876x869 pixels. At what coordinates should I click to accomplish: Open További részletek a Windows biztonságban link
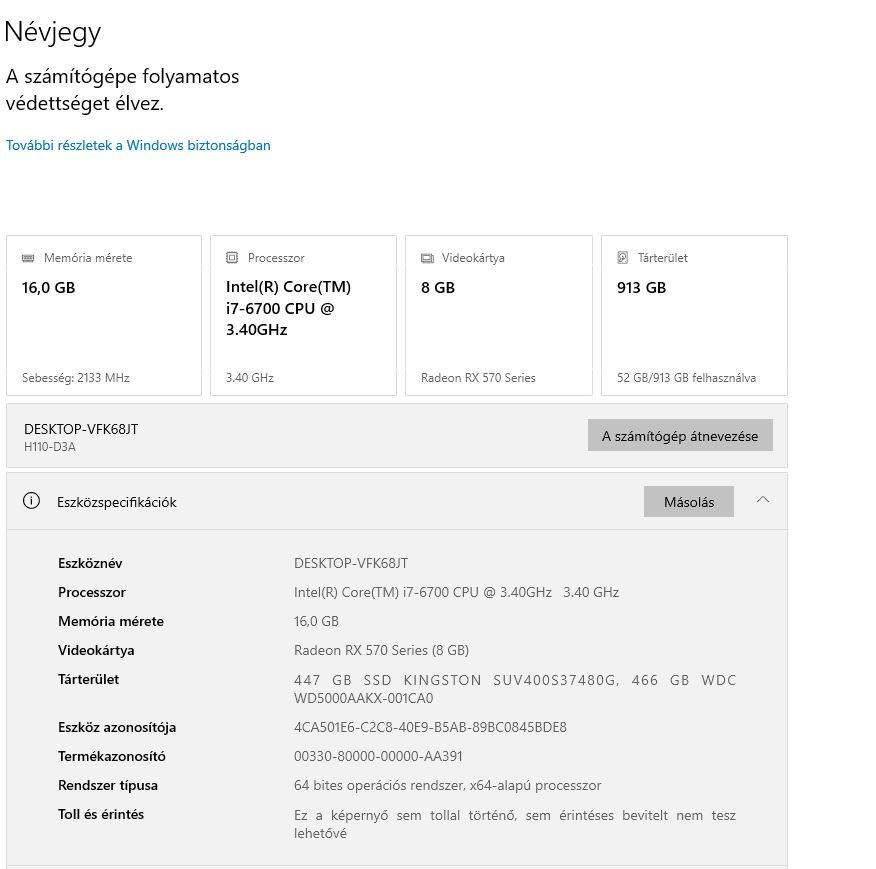pyautogui.click(x=138, y=145)
